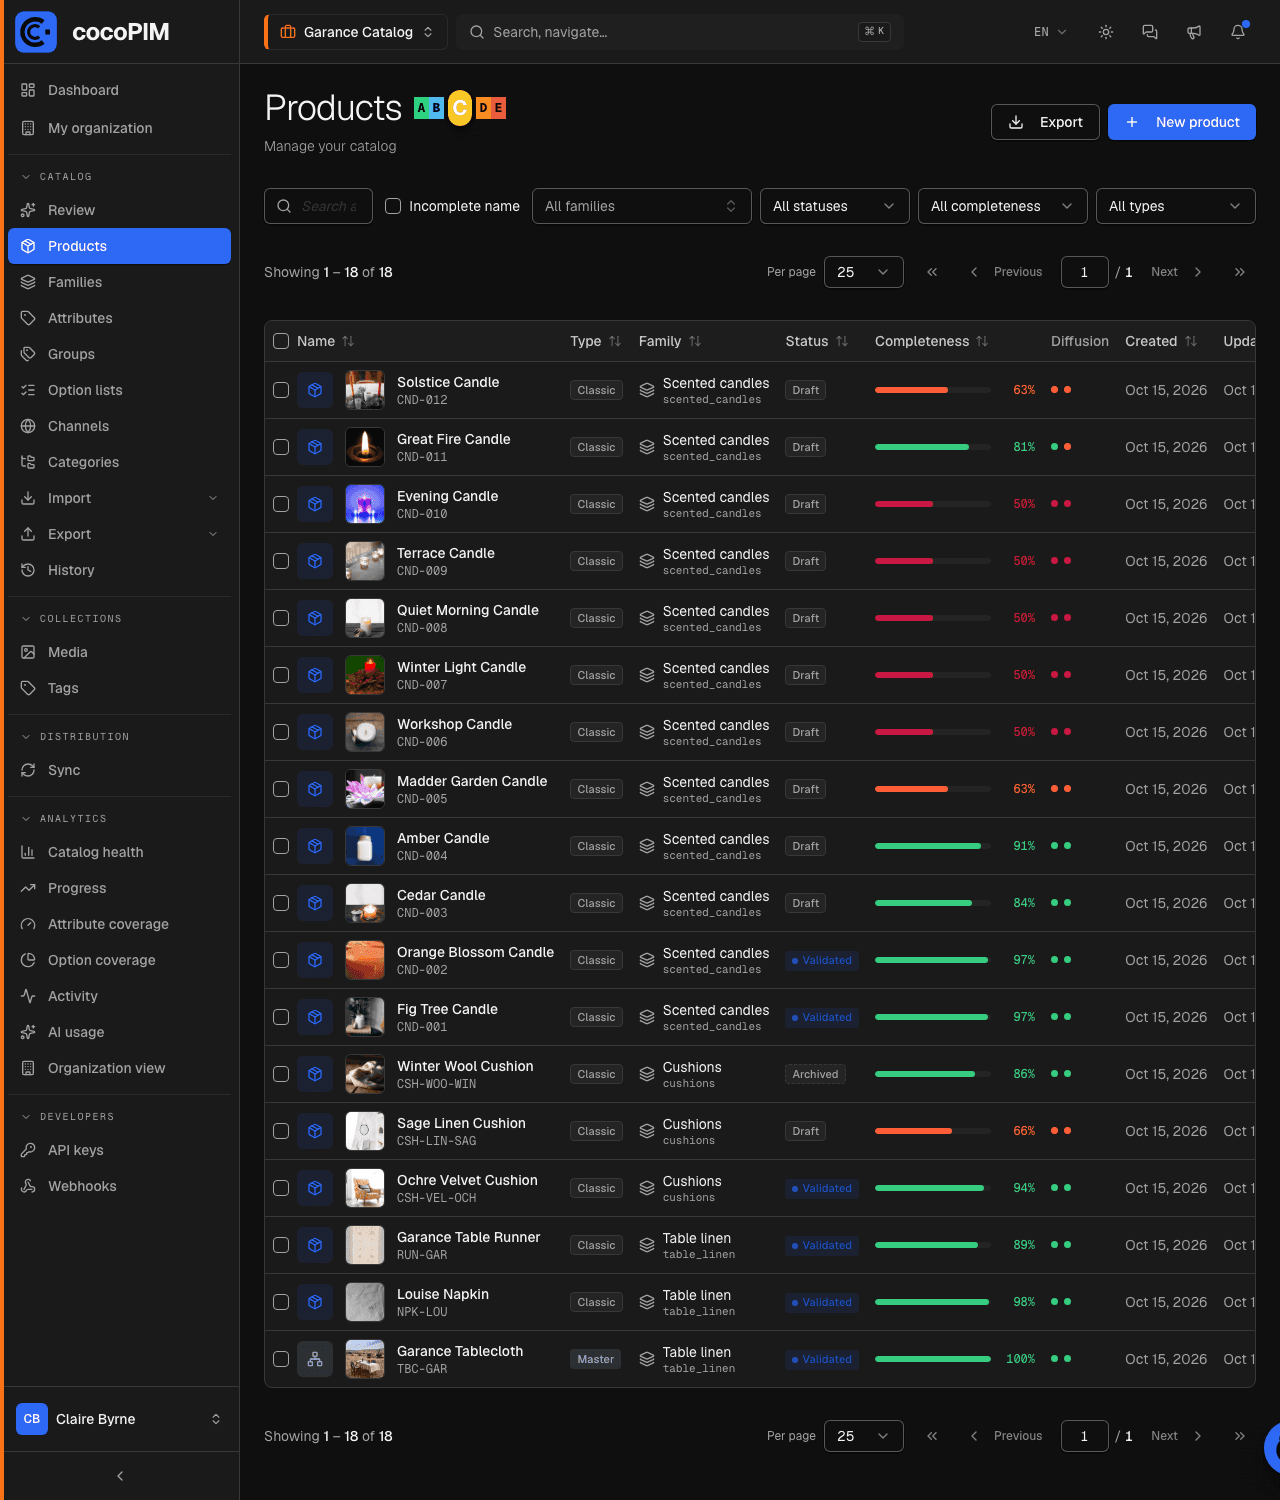Open the All completeness filter

pyautogui.click(x=1003, y=206)
